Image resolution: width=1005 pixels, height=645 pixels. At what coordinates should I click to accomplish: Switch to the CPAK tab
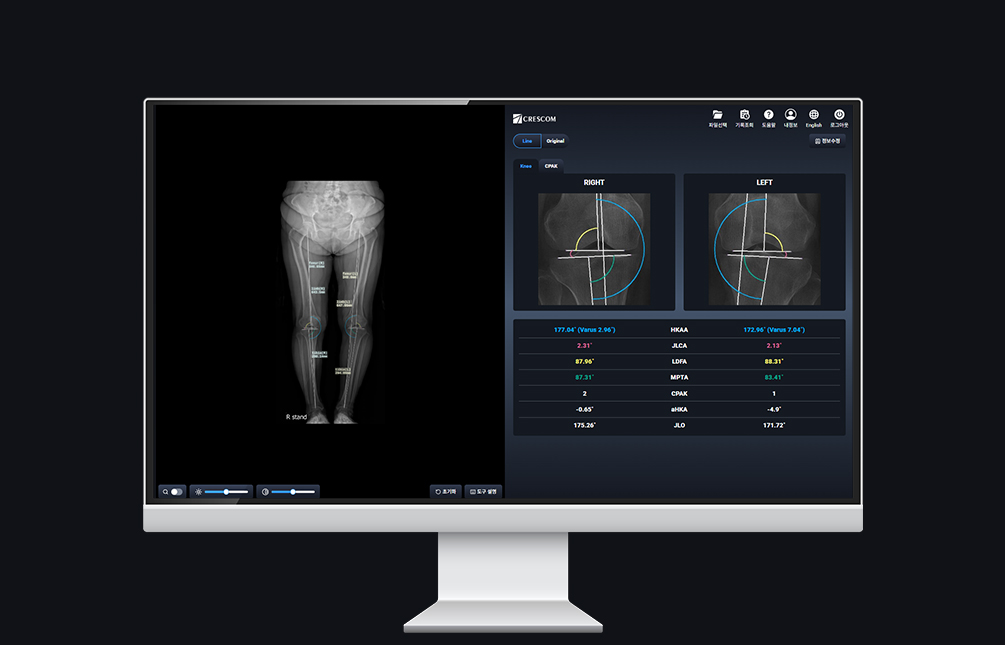550,166
